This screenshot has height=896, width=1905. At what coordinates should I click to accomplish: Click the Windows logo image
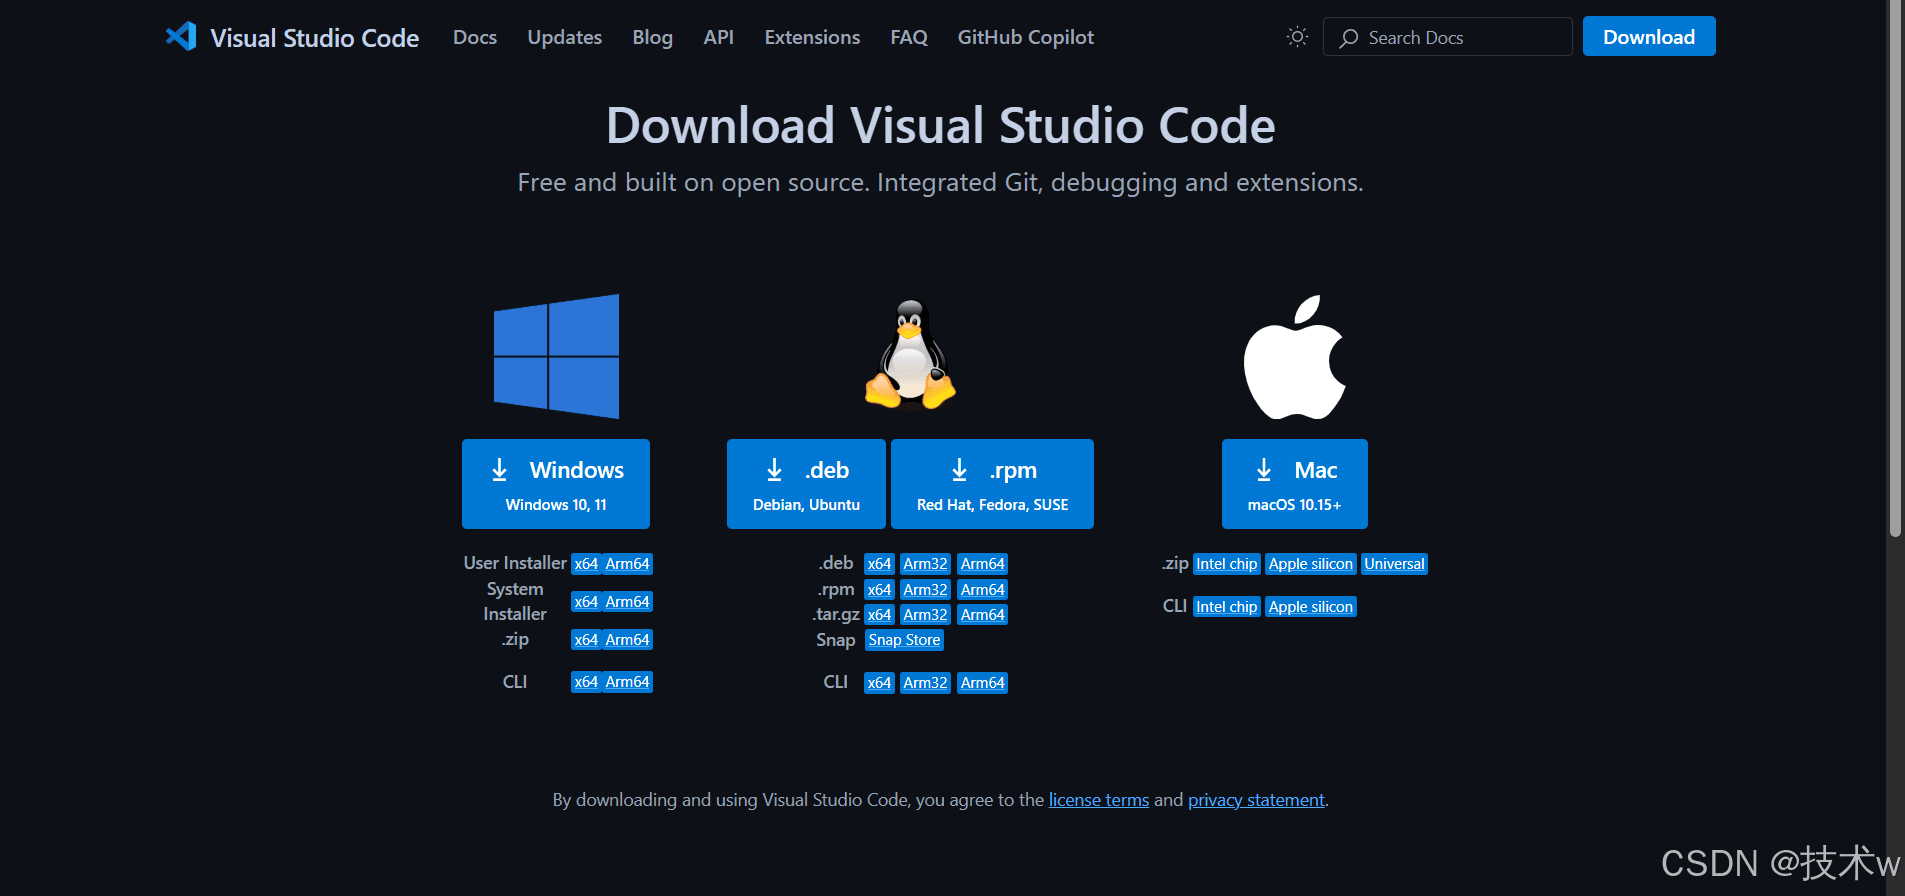pyautogui.click(x=556, y=356)
